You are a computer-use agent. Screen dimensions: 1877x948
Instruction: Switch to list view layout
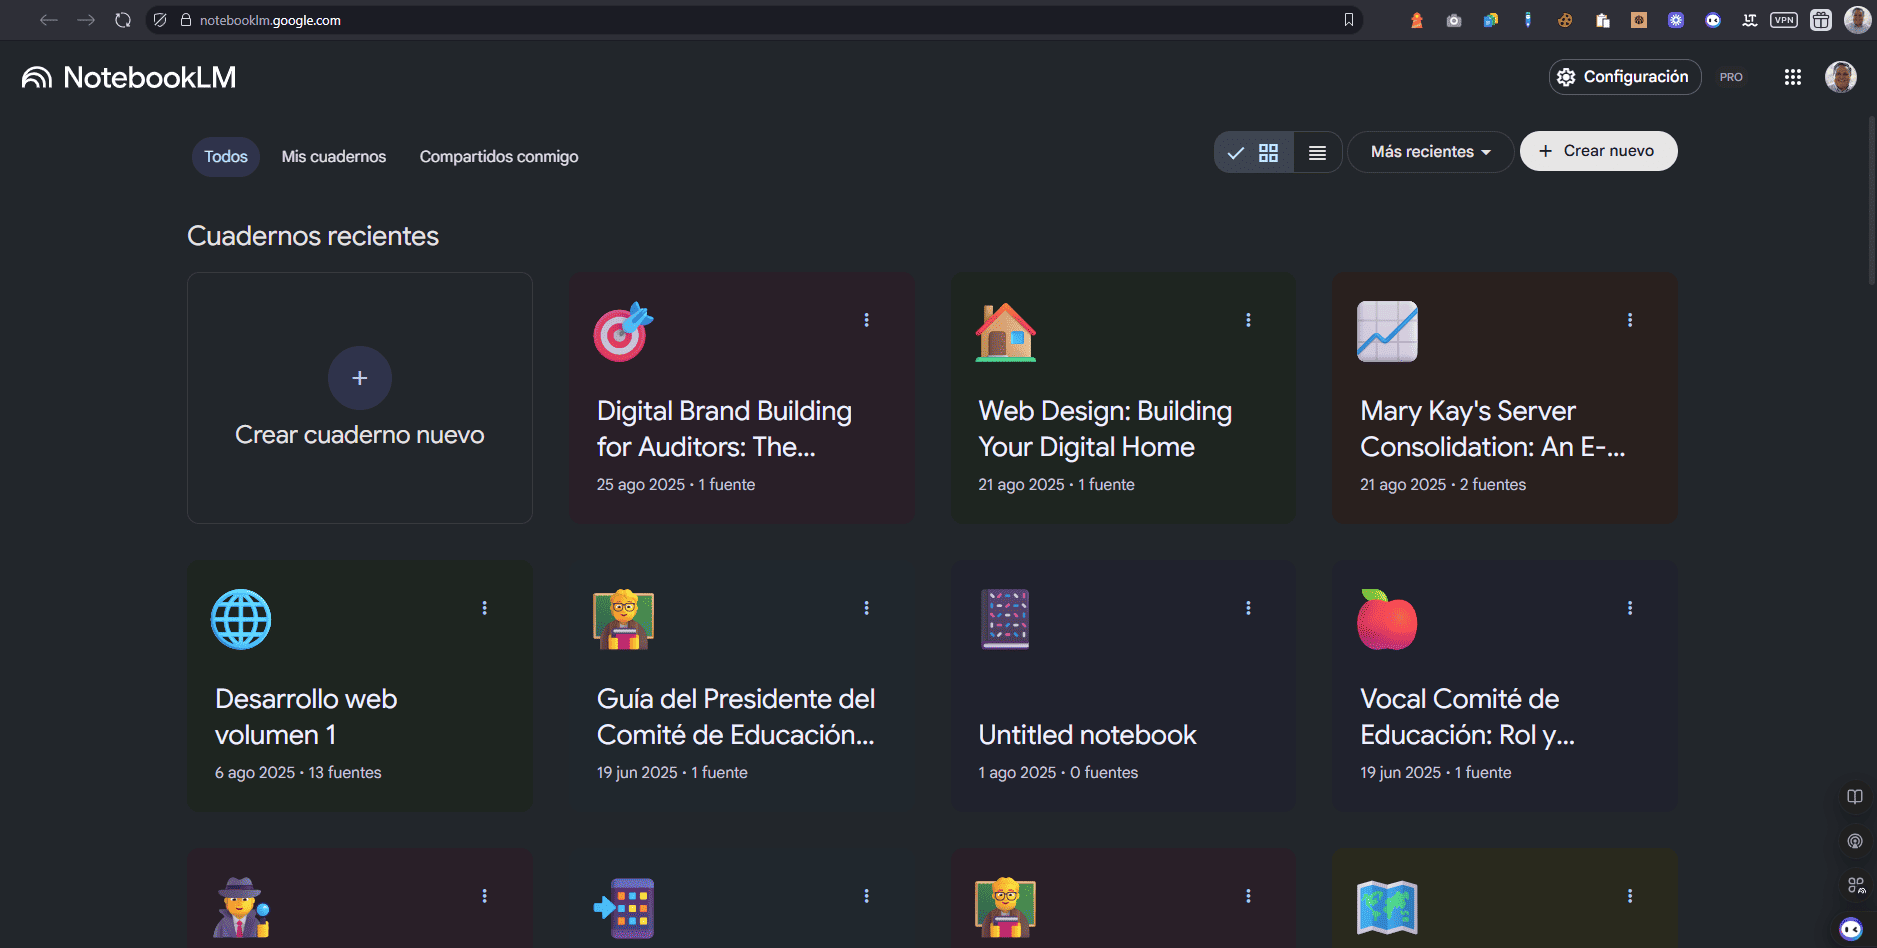coord(1317,153)
